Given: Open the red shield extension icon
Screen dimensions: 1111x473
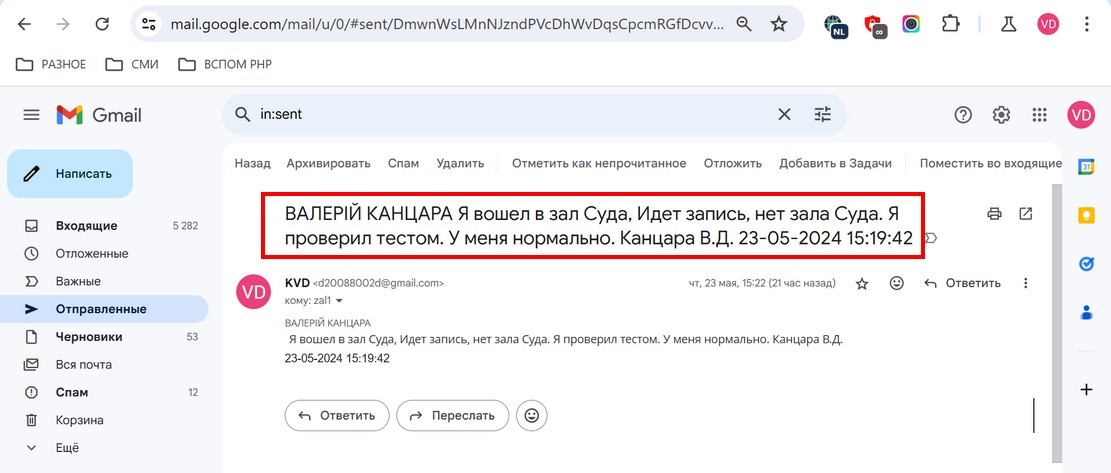Looking at the screenshot, I should click(x=875, y=25).
